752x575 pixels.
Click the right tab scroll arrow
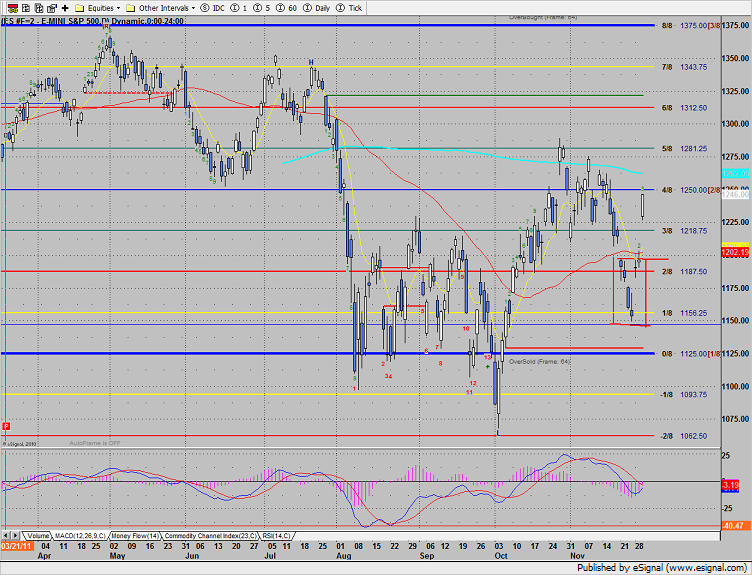(x=15, y=535)
